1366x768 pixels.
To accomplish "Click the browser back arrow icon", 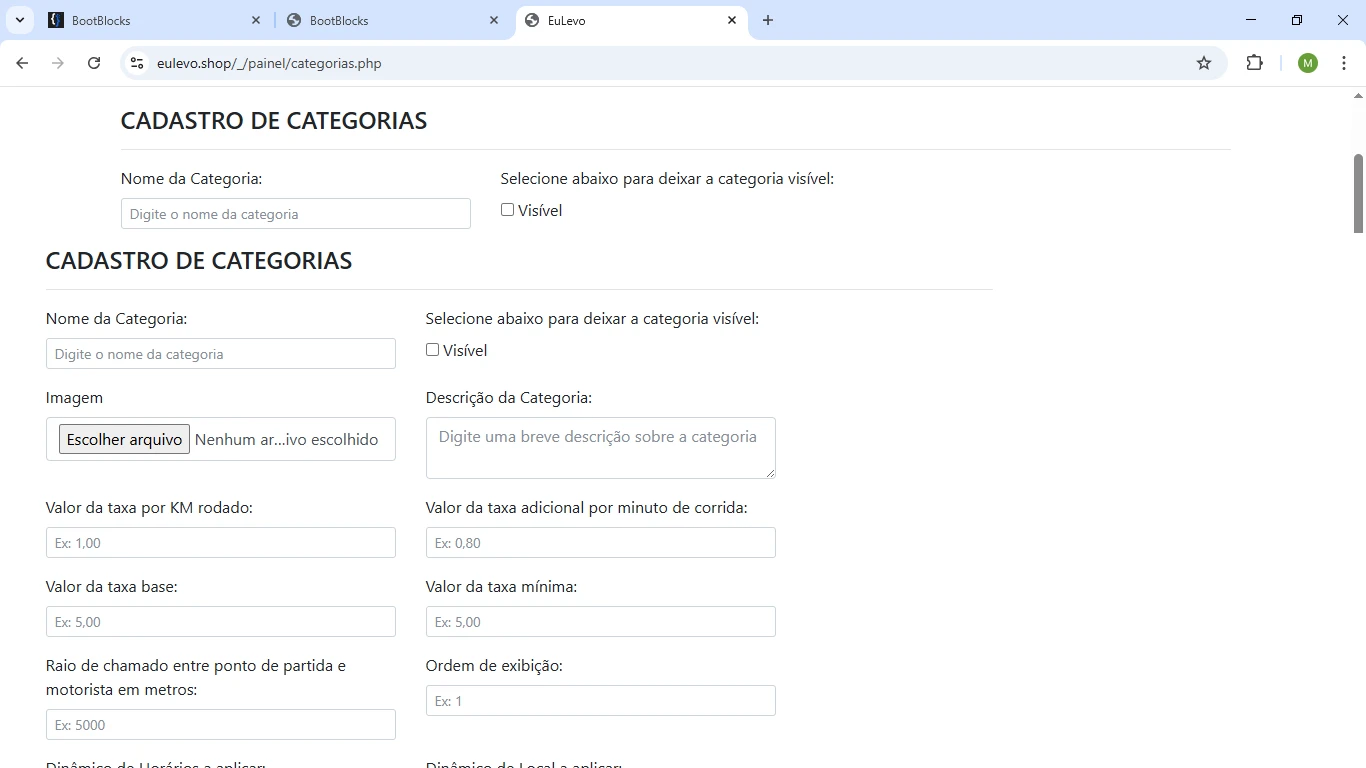I will point(22,63).
